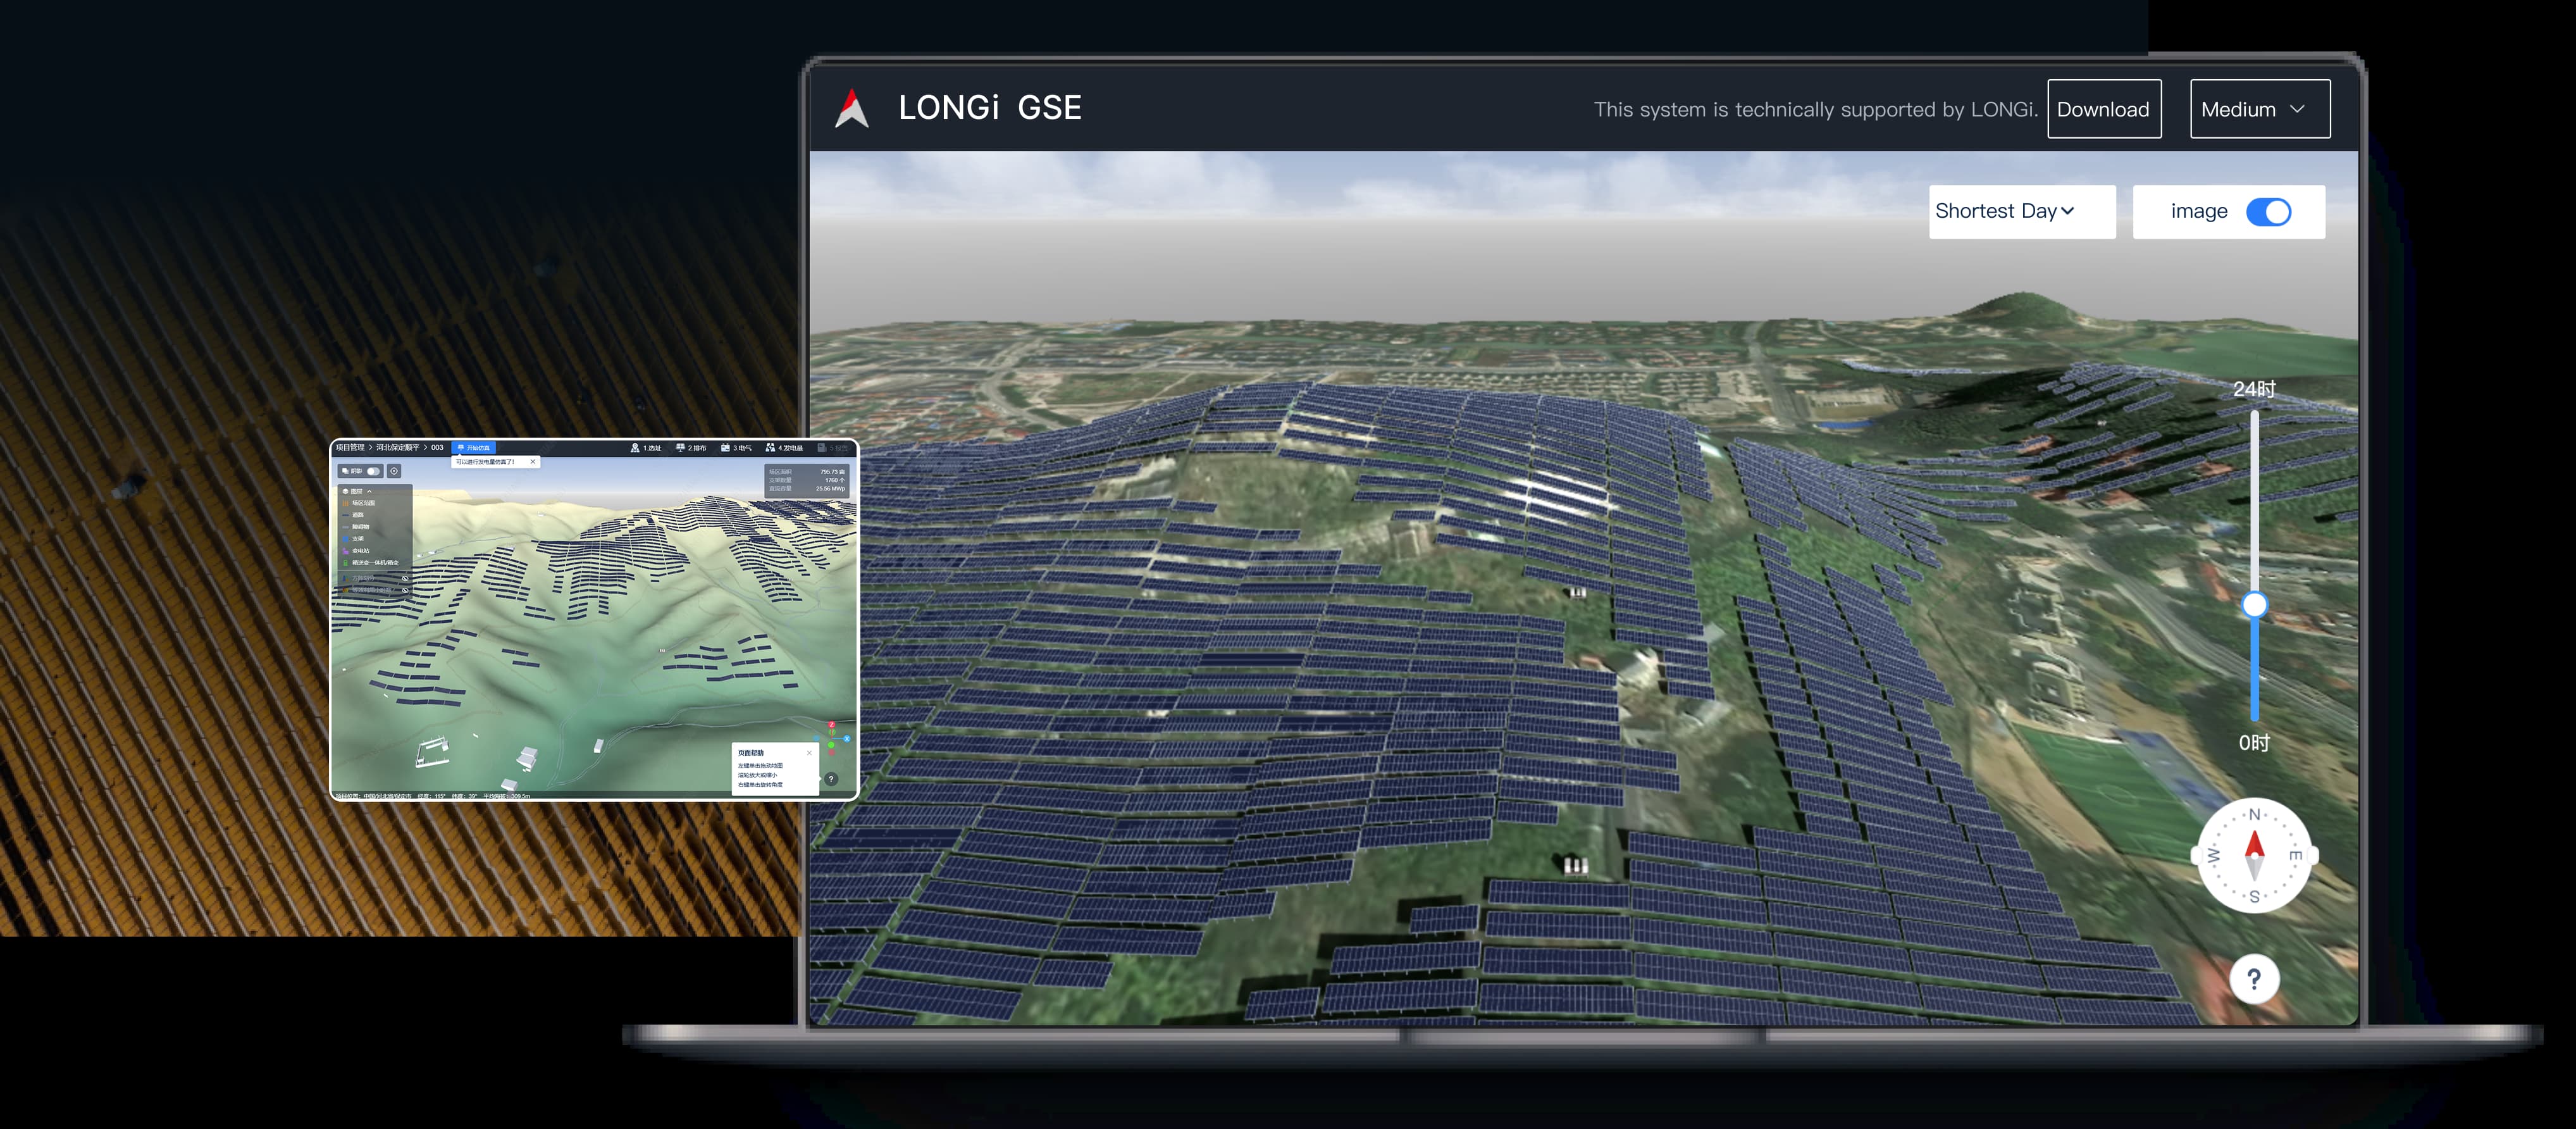This screenshot has height=1129, width=2576.
Task: Click the recenter target icon in small window
Action: pyautogui.click(x=394, y=471)
